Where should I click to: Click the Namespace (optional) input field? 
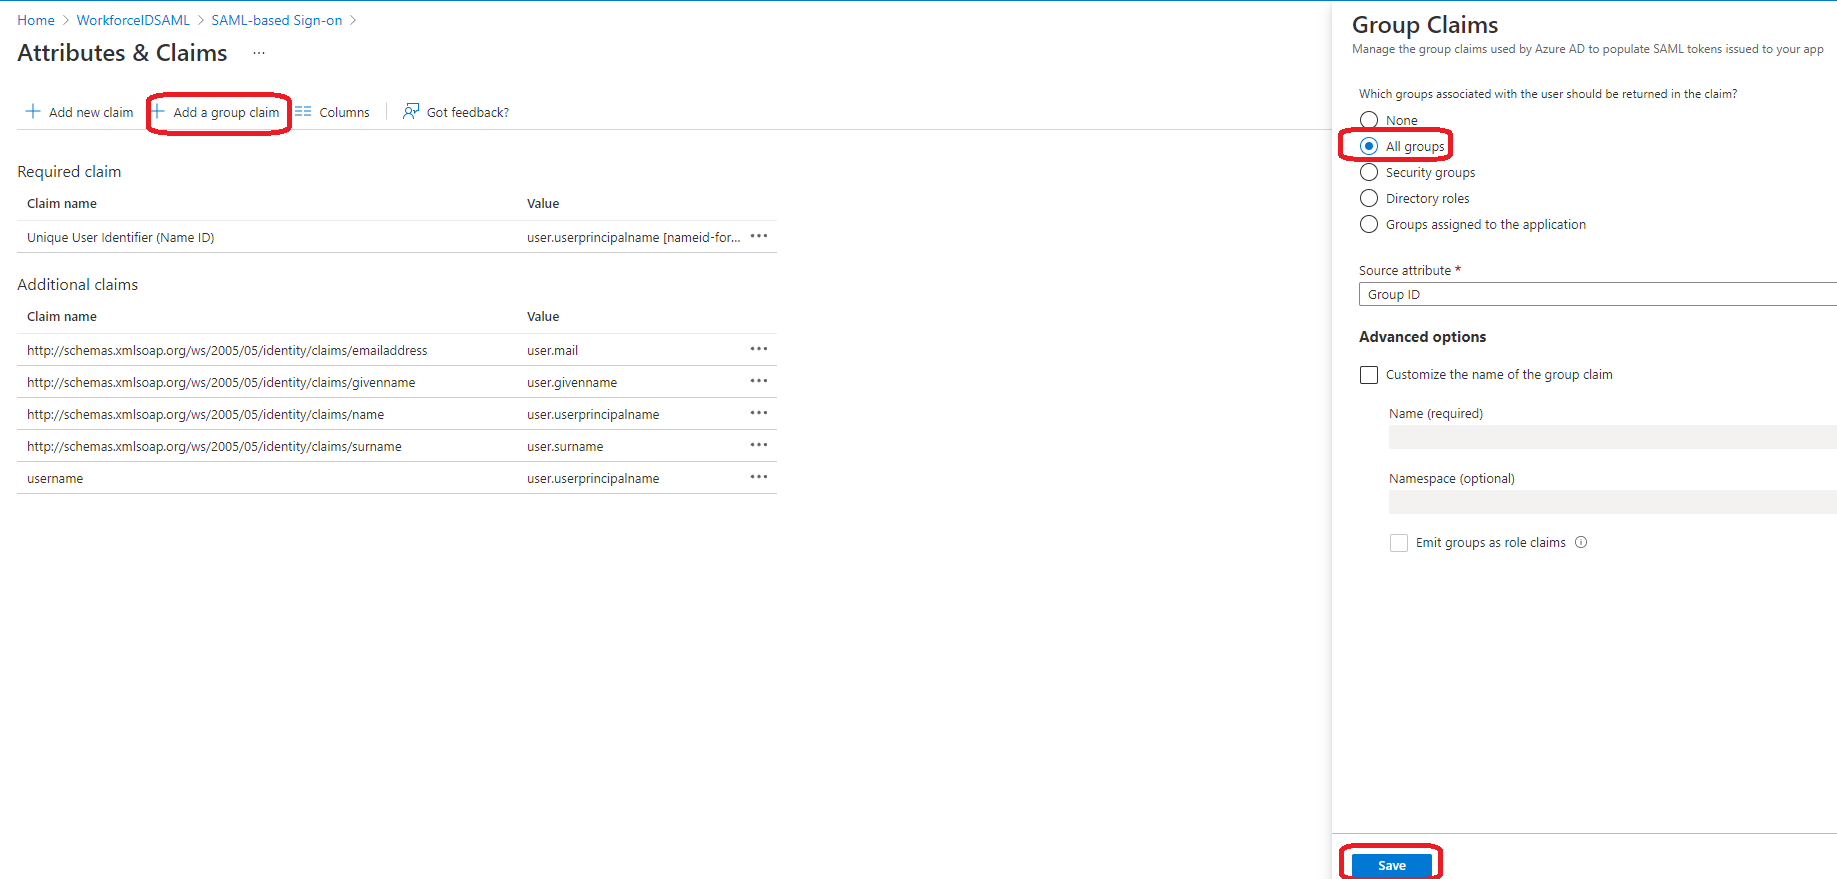pos(1612,502)
